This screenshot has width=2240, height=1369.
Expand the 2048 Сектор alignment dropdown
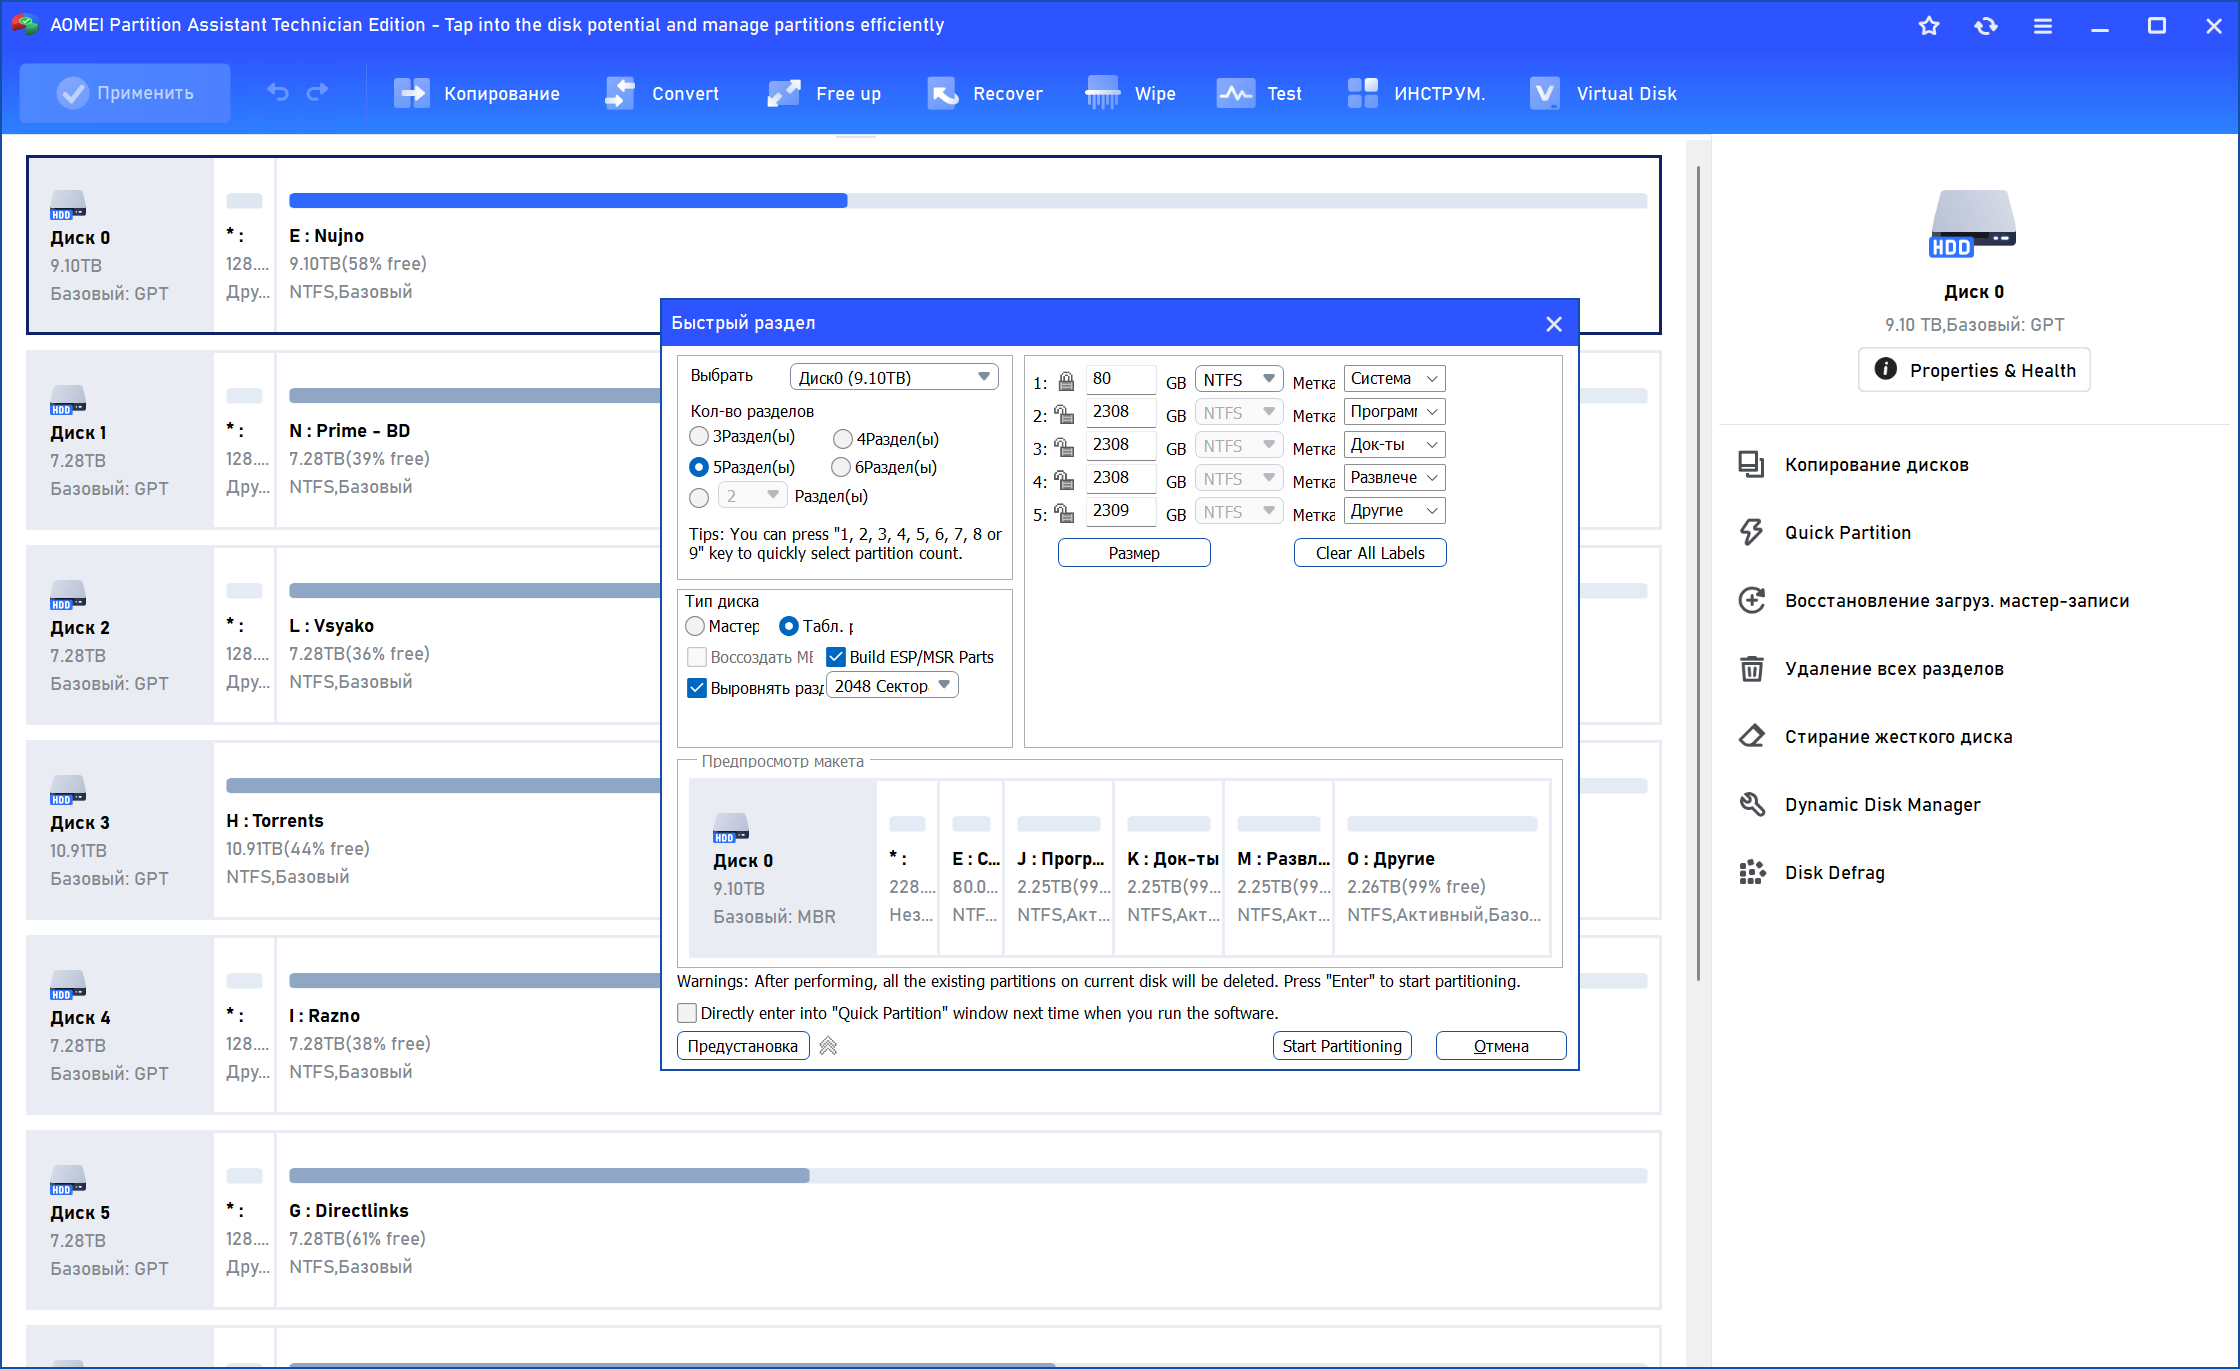pyautogui.click(x=892, y=686)
